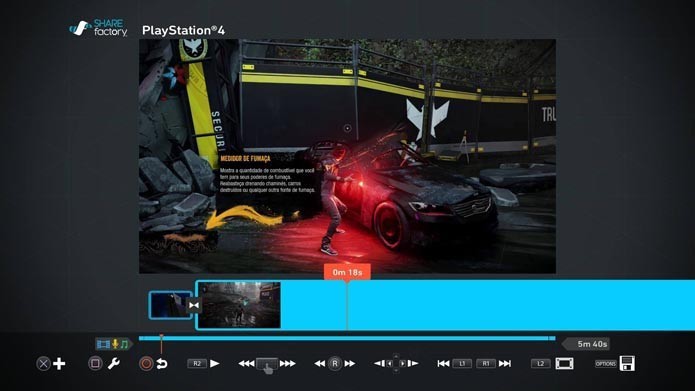This screenshot has height=391, width=695.
Task: Click the microphone commentary track icon
Action: coord(115,344)
